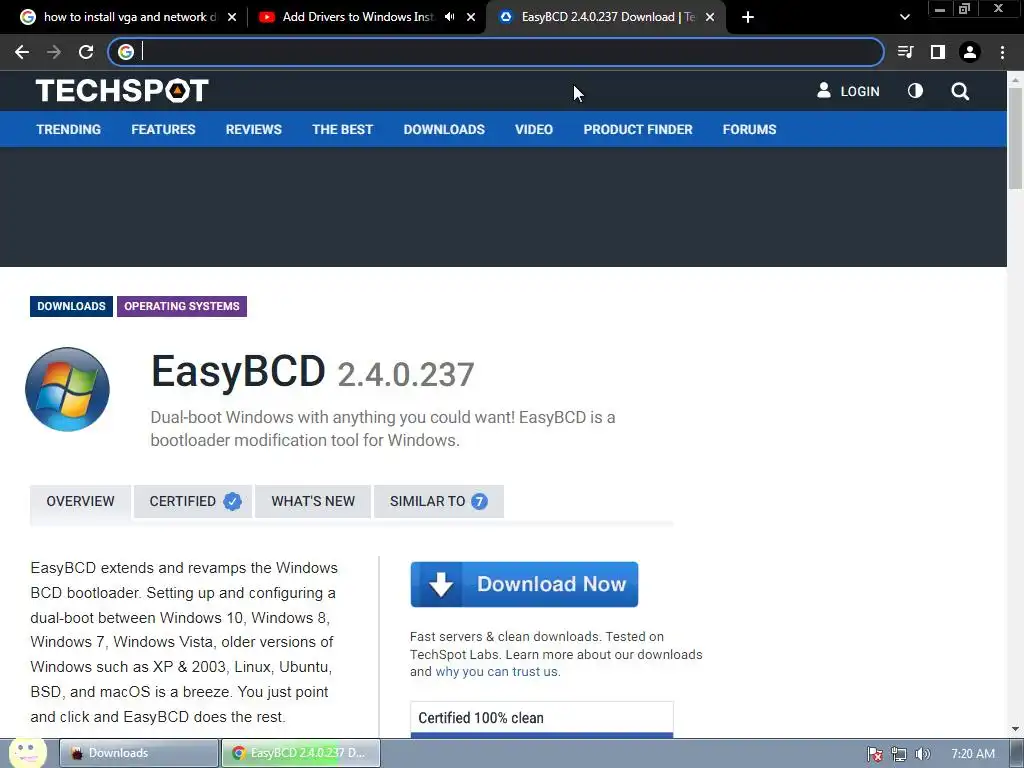1024x768 pixels.
Task: Click the Download Now button
Action: 524,584
